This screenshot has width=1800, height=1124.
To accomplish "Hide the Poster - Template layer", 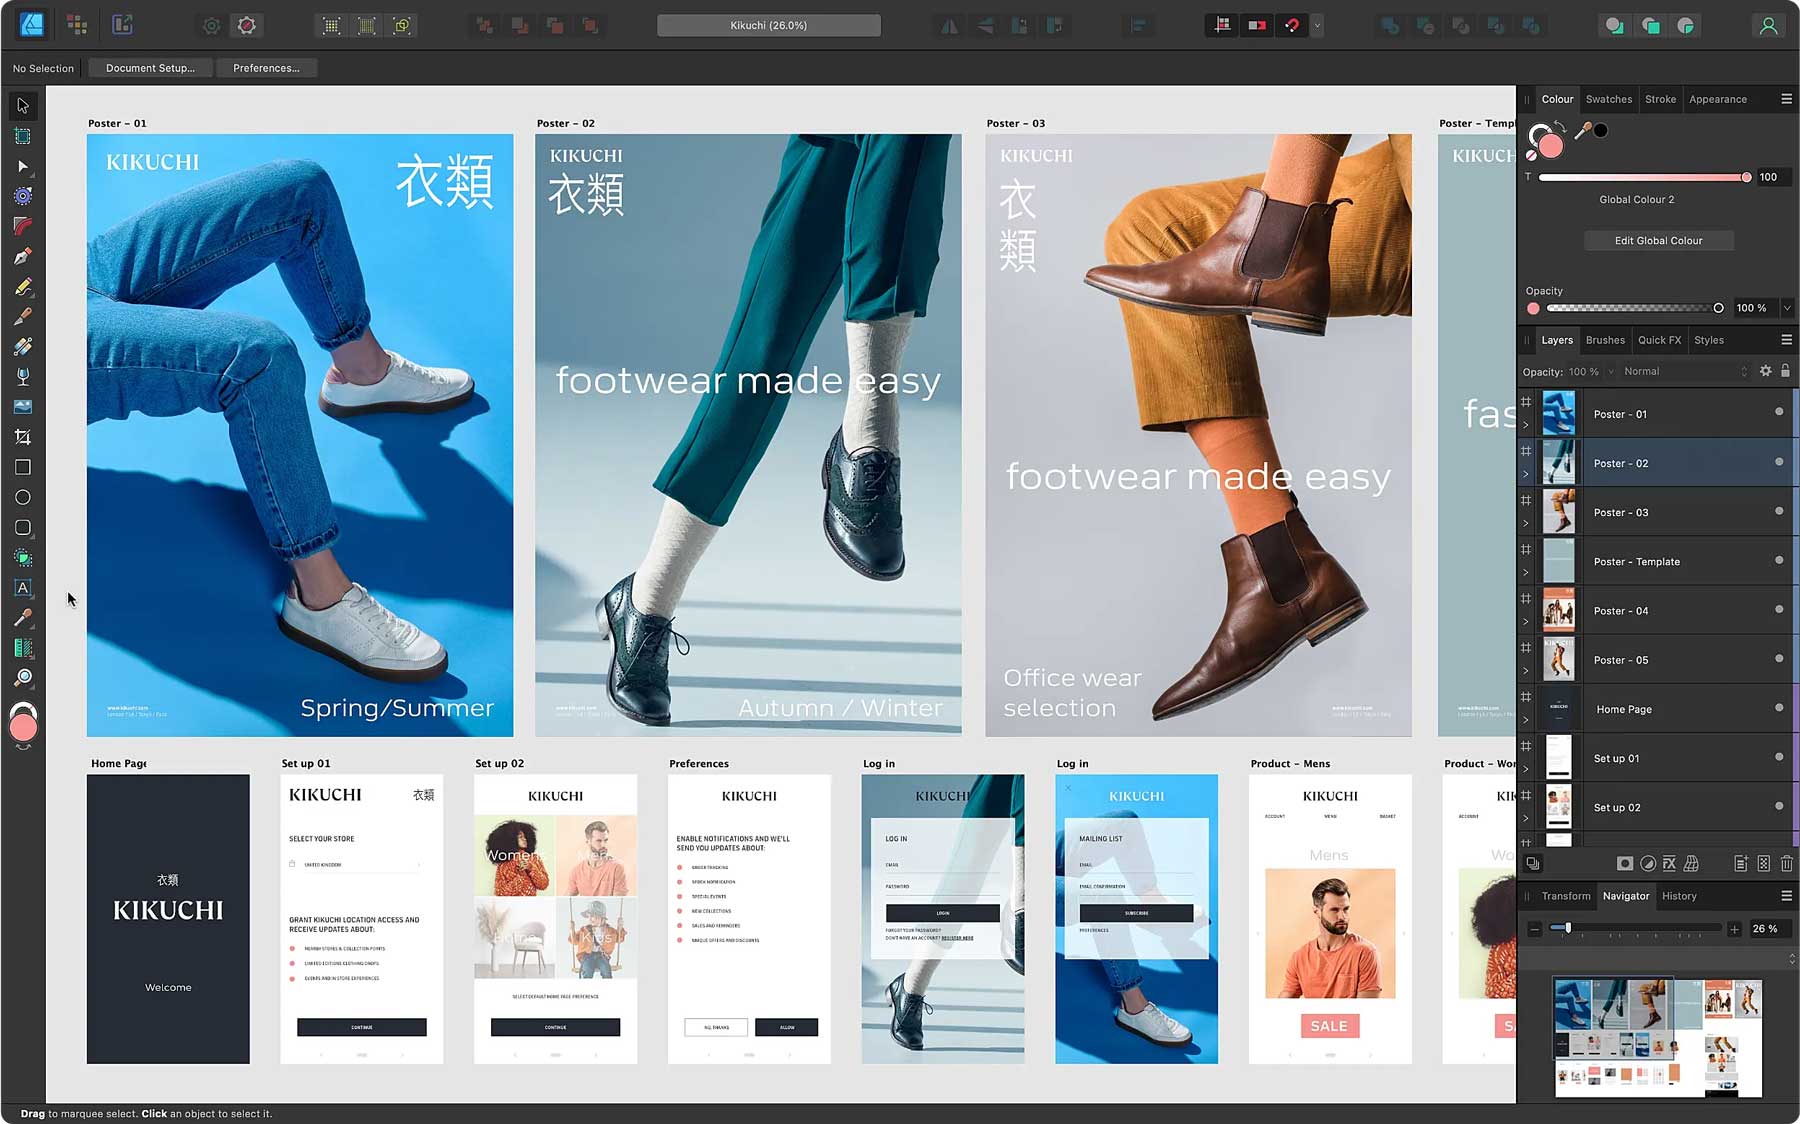I will (x=1779, y=561).
